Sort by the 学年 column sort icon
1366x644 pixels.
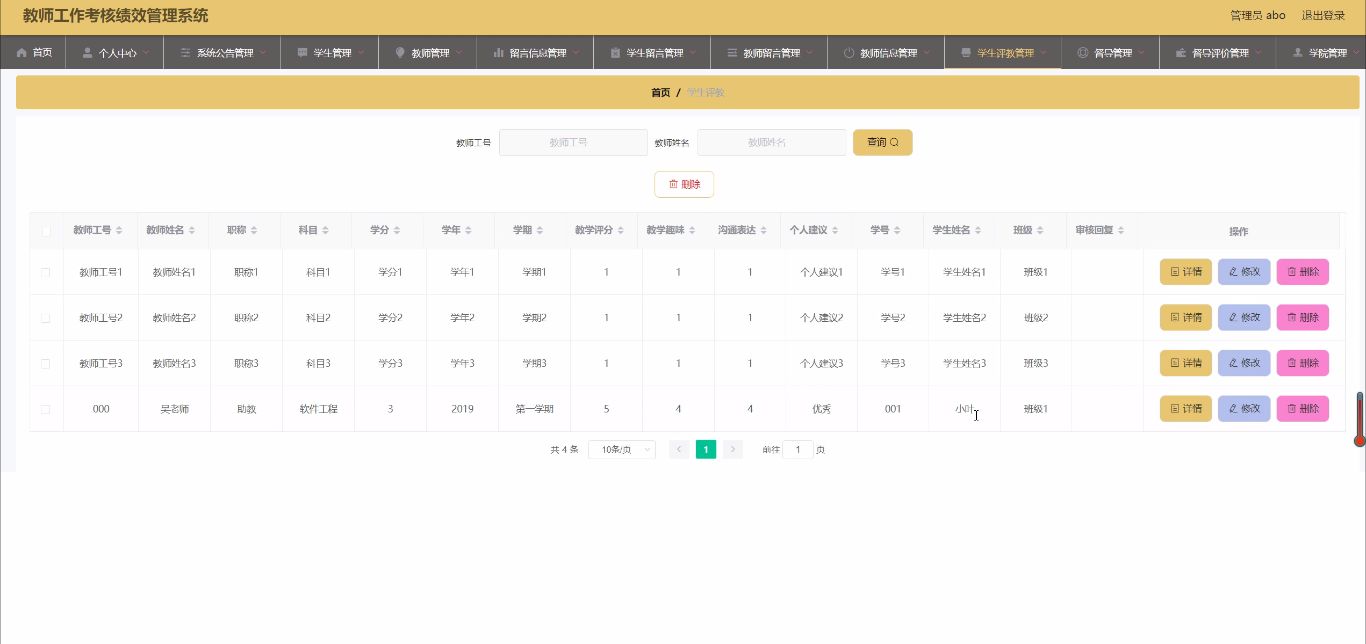click(468, 231)
